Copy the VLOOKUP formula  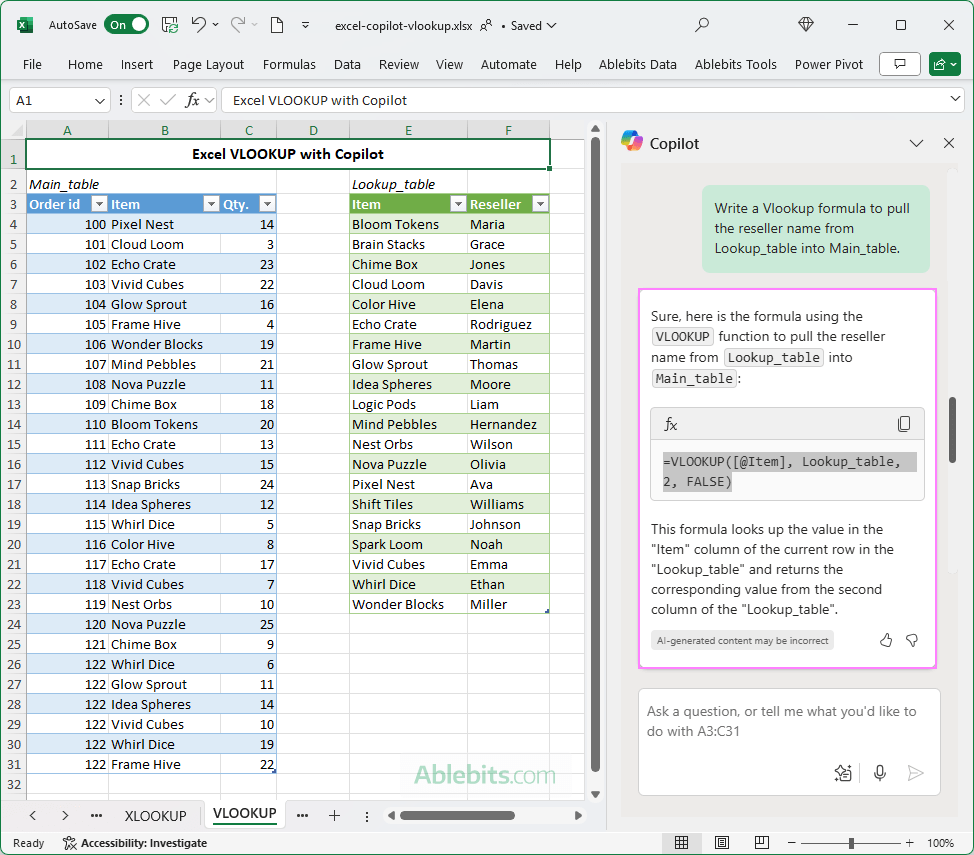point(904,424)
